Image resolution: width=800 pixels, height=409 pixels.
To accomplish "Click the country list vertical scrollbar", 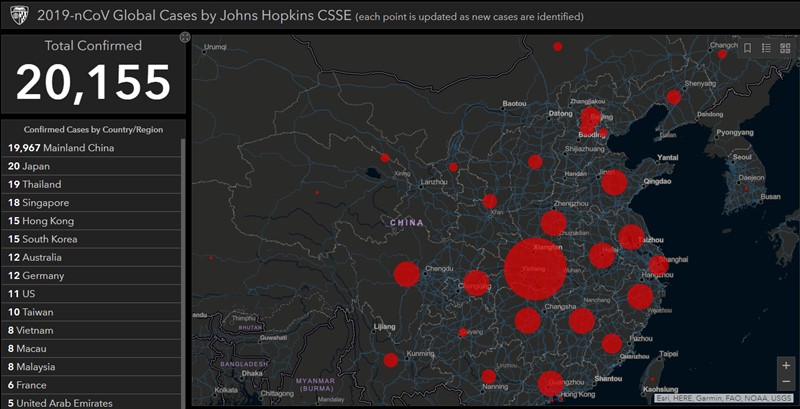I will pos(184,270).
